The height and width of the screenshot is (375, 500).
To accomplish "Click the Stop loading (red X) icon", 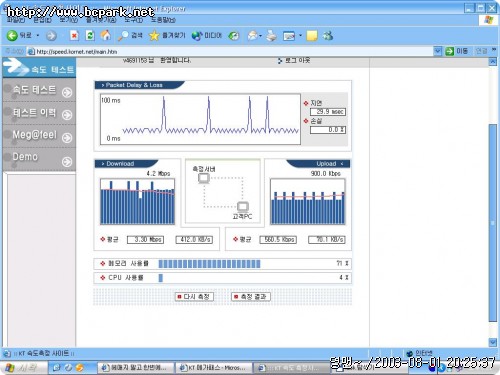I will pyautogui.click(x=74, y=35).
